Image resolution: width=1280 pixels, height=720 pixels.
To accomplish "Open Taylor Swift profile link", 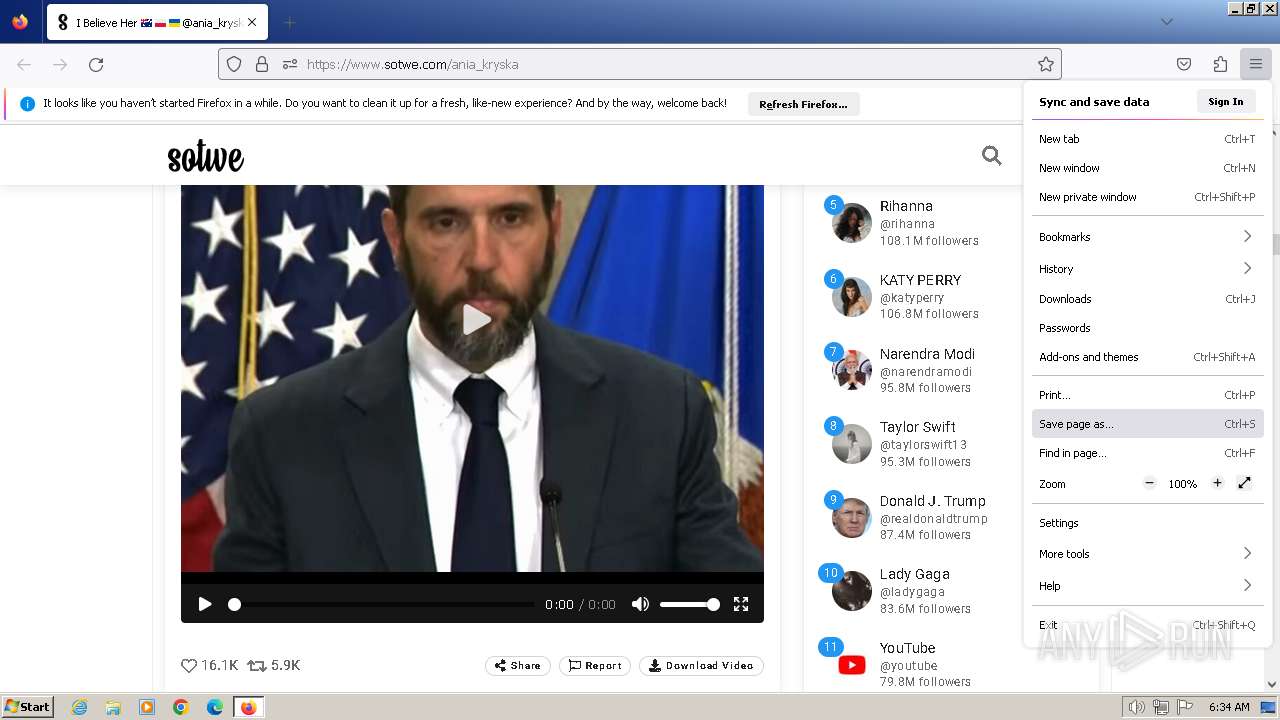I will 918,427.
